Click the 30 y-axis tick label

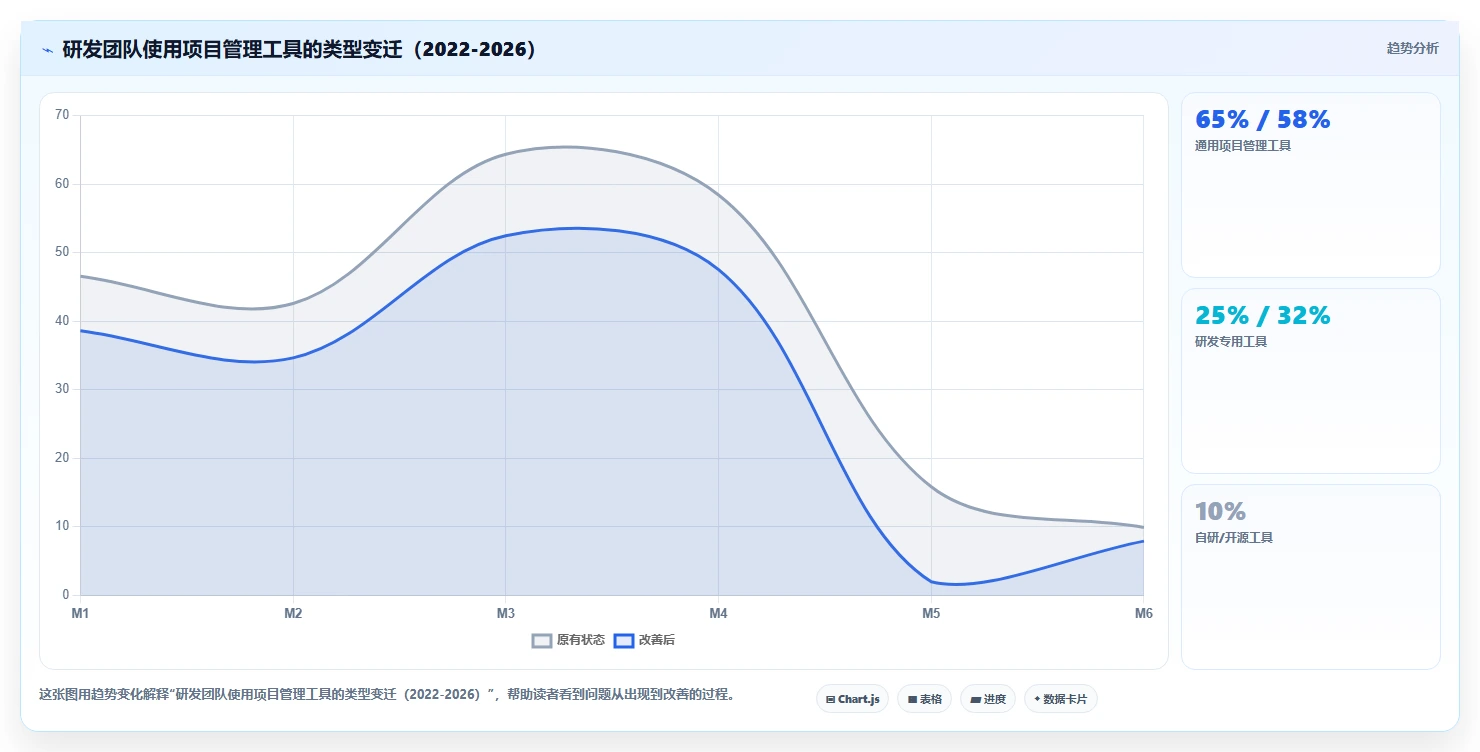pos(62,389)
